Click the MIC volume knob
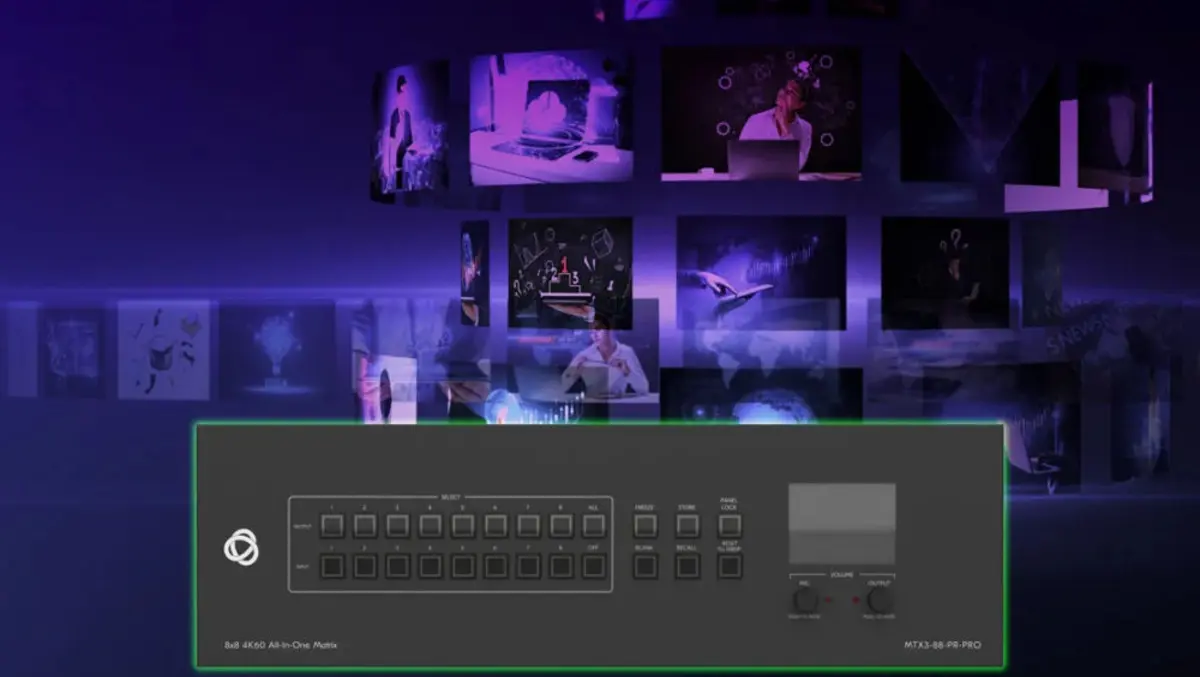The height and width of the screenshot is (677, 1200). click(x=804, y=600)
